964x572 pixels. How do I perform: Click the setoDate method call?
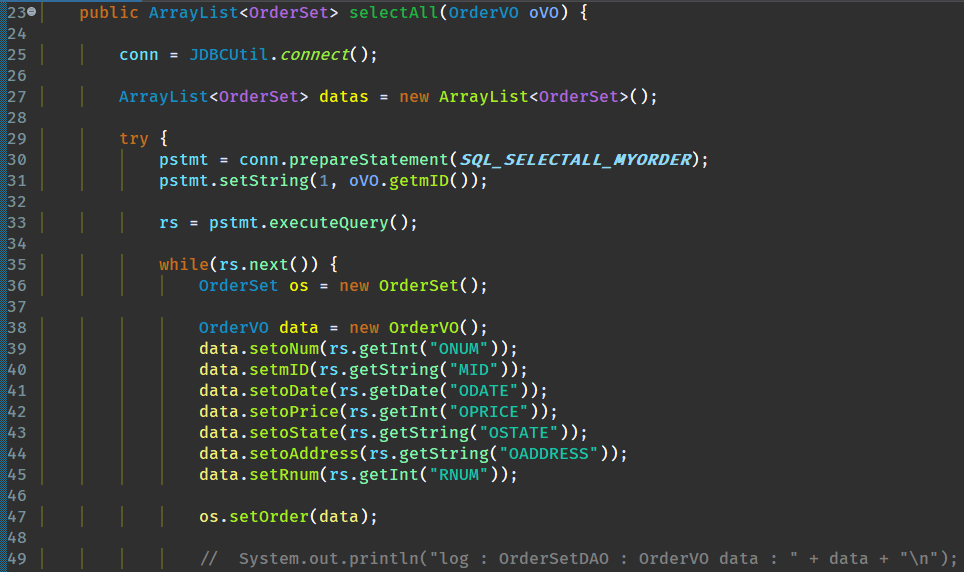pos(289,391)
